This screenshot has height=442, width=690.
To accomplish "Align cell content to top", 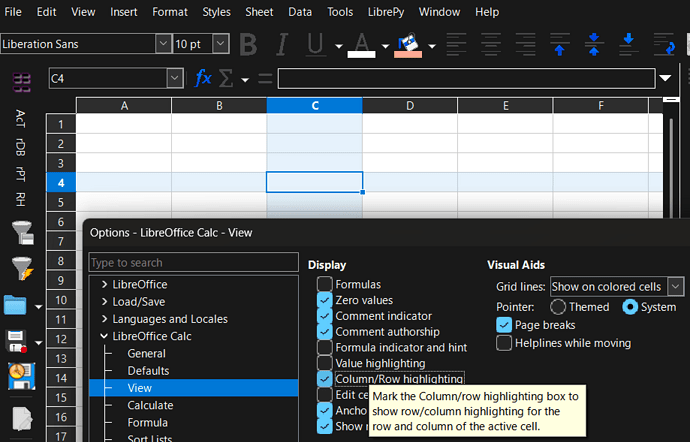I will click(560, 44).
